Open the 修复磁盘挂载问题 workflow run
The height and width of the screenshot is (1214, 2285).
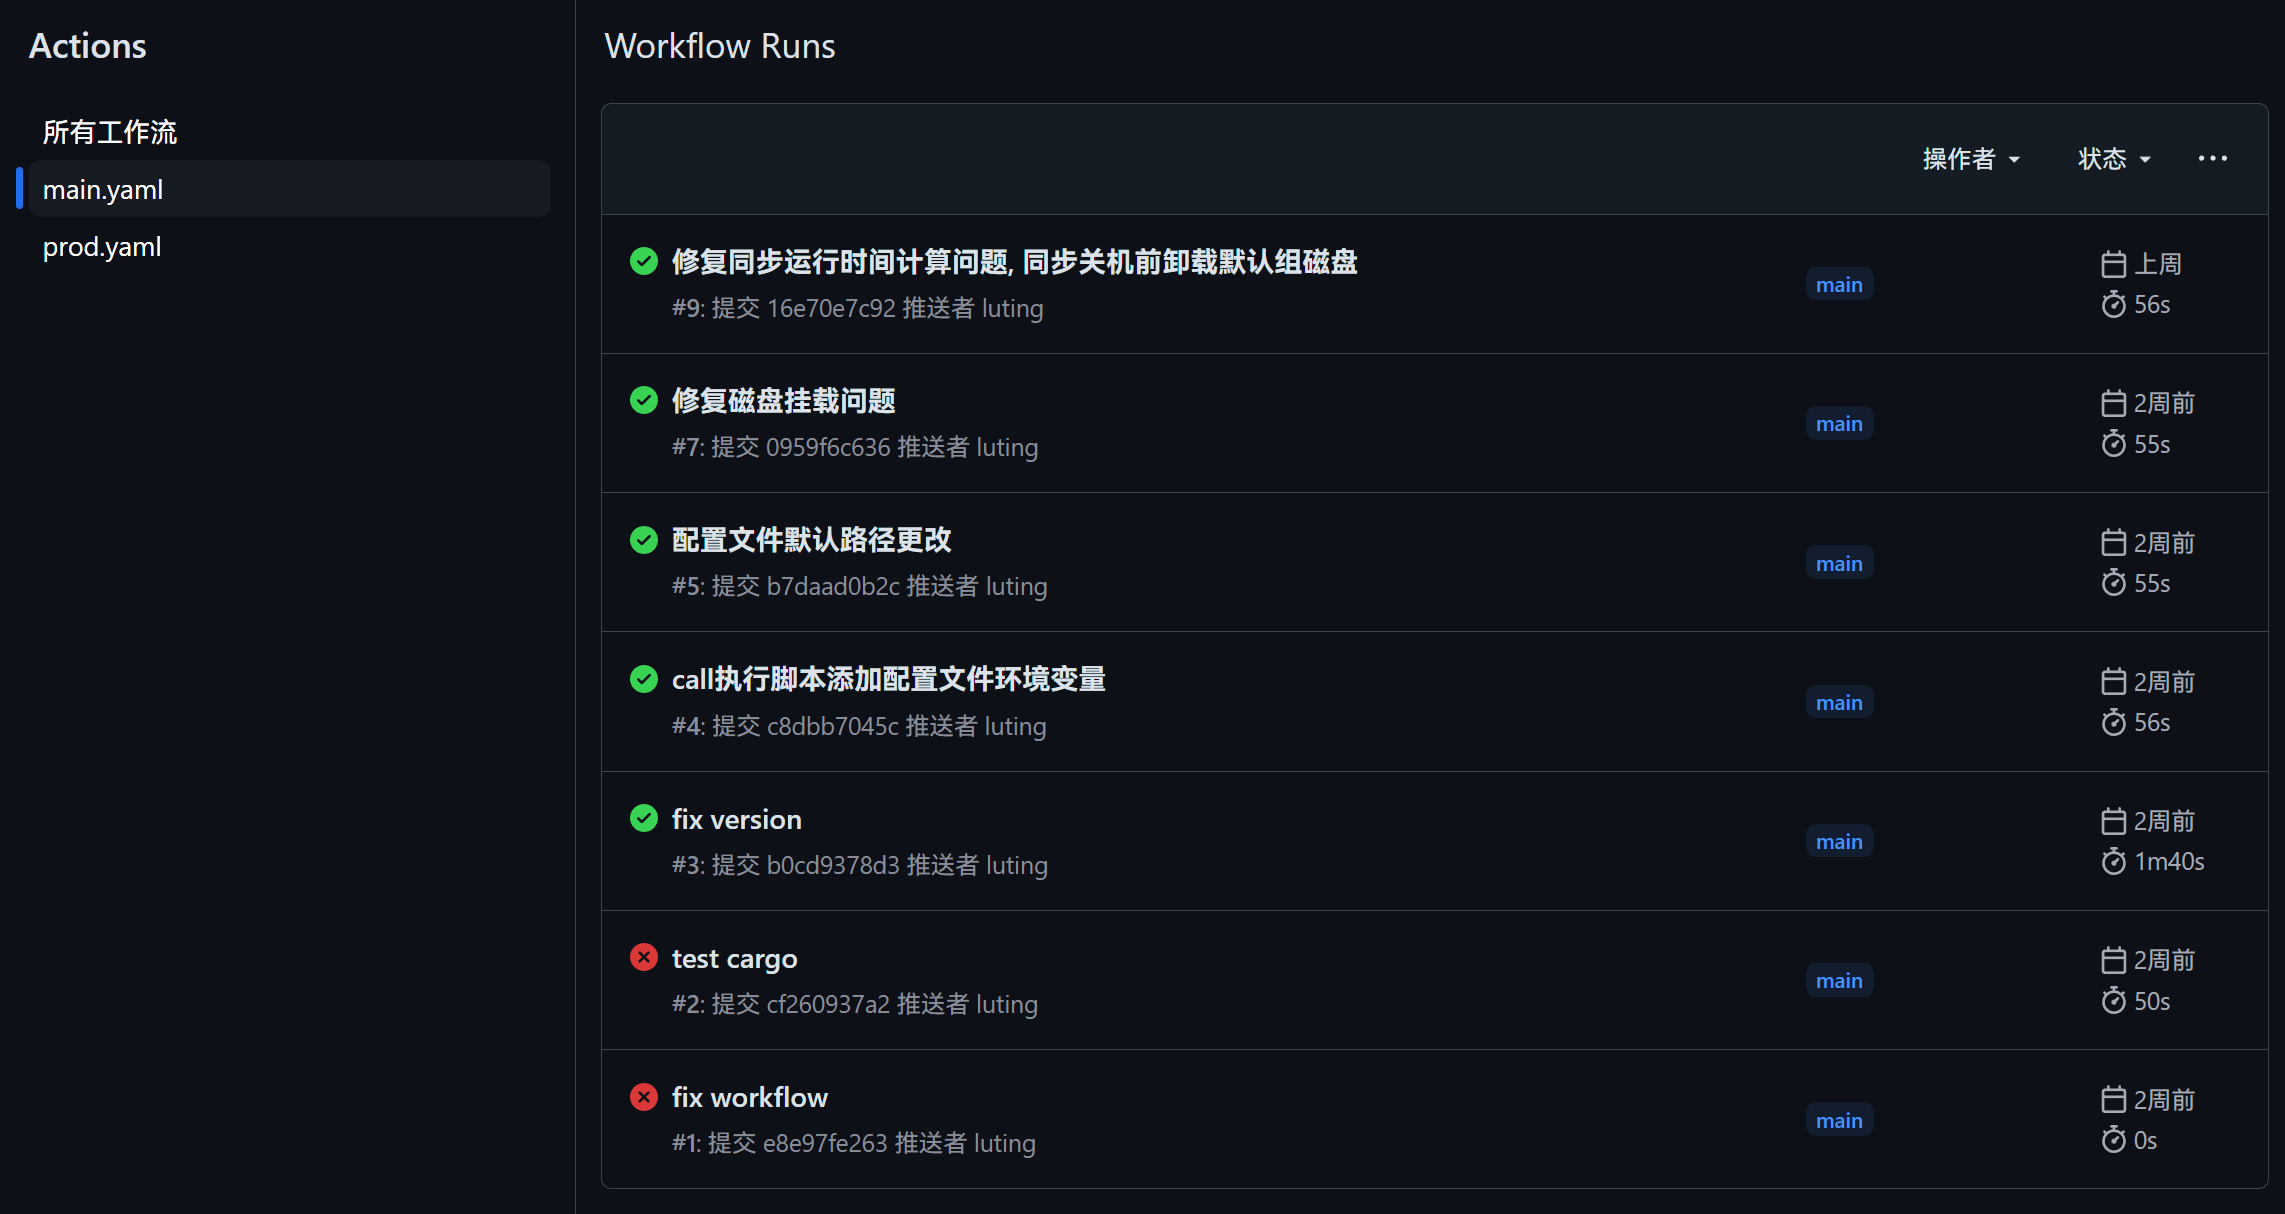point(783,400)
